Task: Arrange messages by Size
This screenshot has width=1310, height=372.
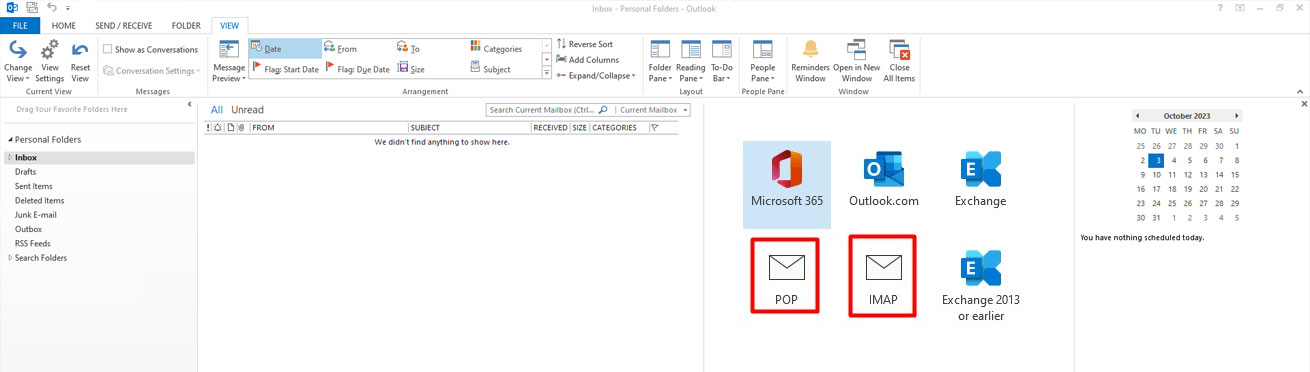Action: [x=430, y=69]
